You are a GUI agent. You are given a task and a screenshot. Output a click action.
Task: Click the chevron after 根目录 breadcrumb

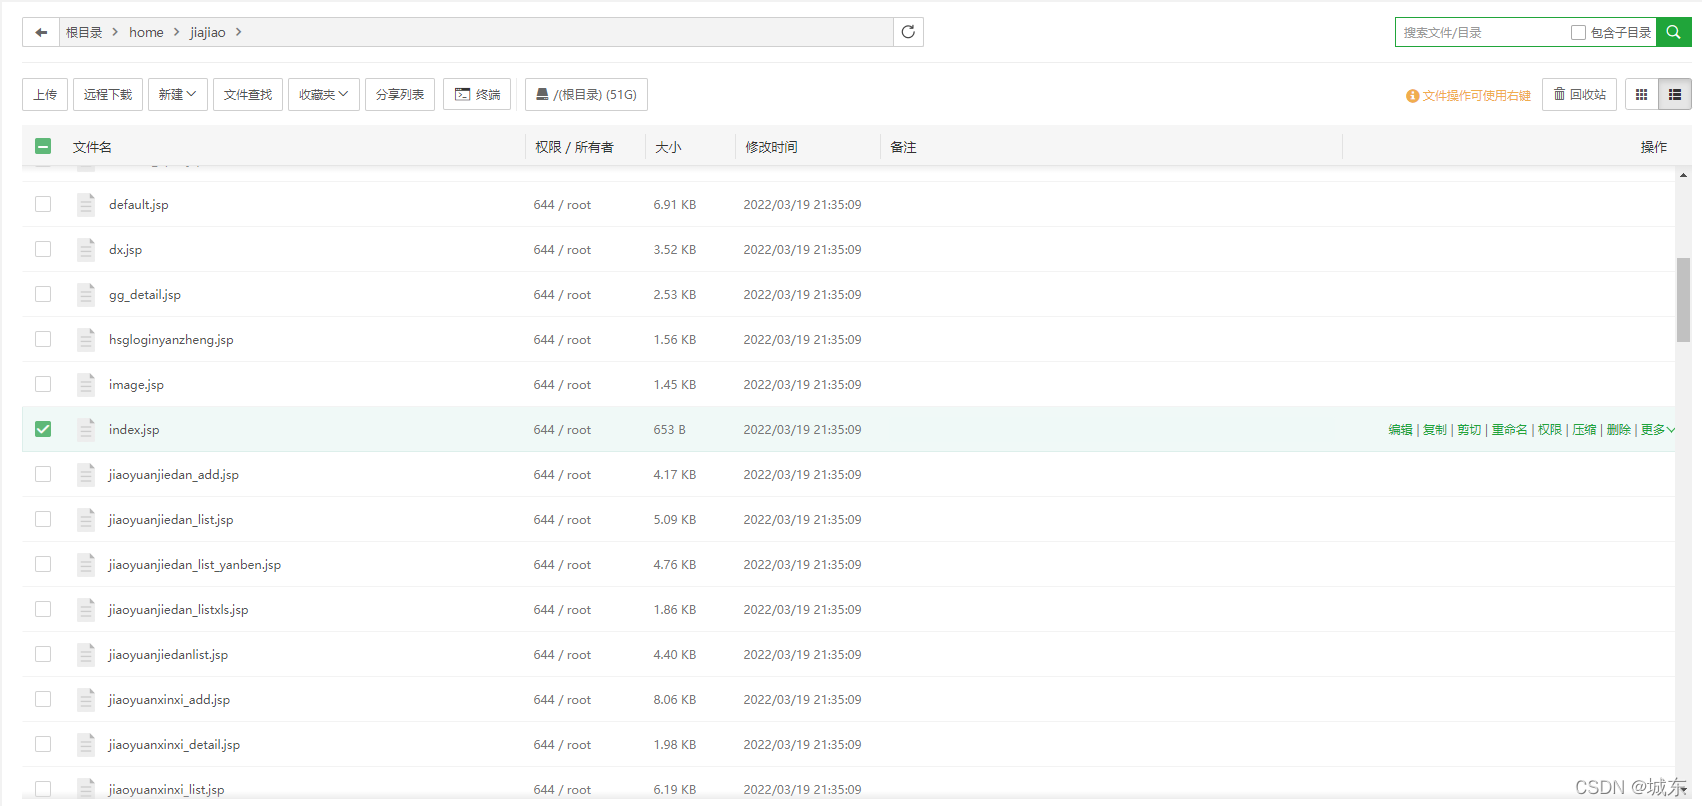[x=115, y=32]
